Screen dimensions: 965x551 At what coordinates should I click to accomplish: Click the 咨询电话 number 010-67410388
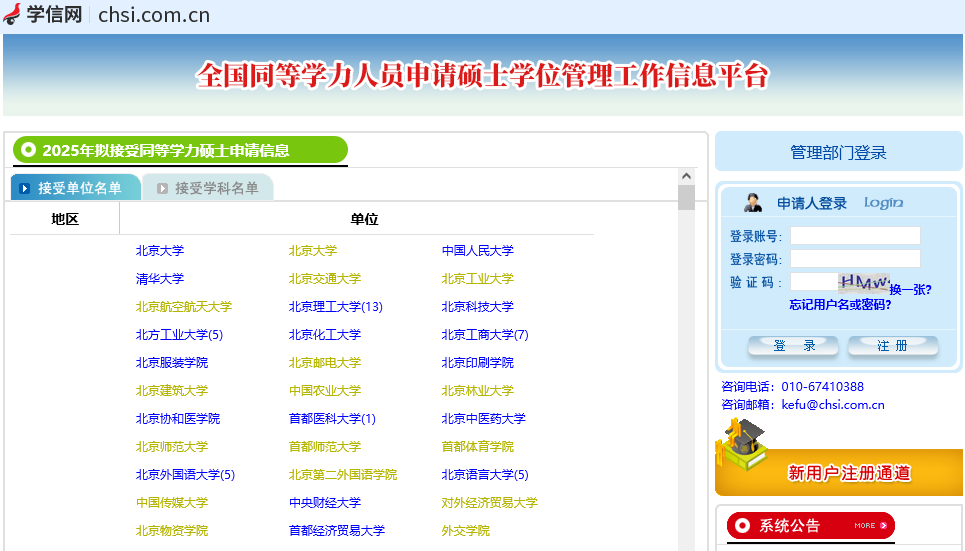[x=822, y=387]
